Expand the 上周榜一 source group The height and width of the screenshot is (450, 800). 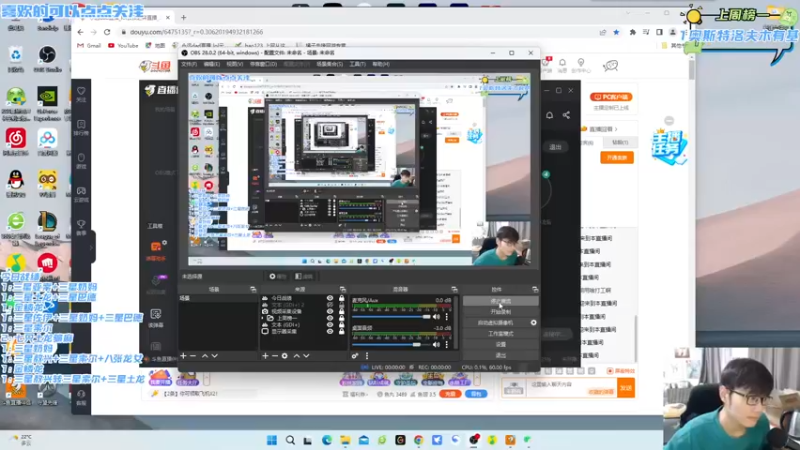264,318
